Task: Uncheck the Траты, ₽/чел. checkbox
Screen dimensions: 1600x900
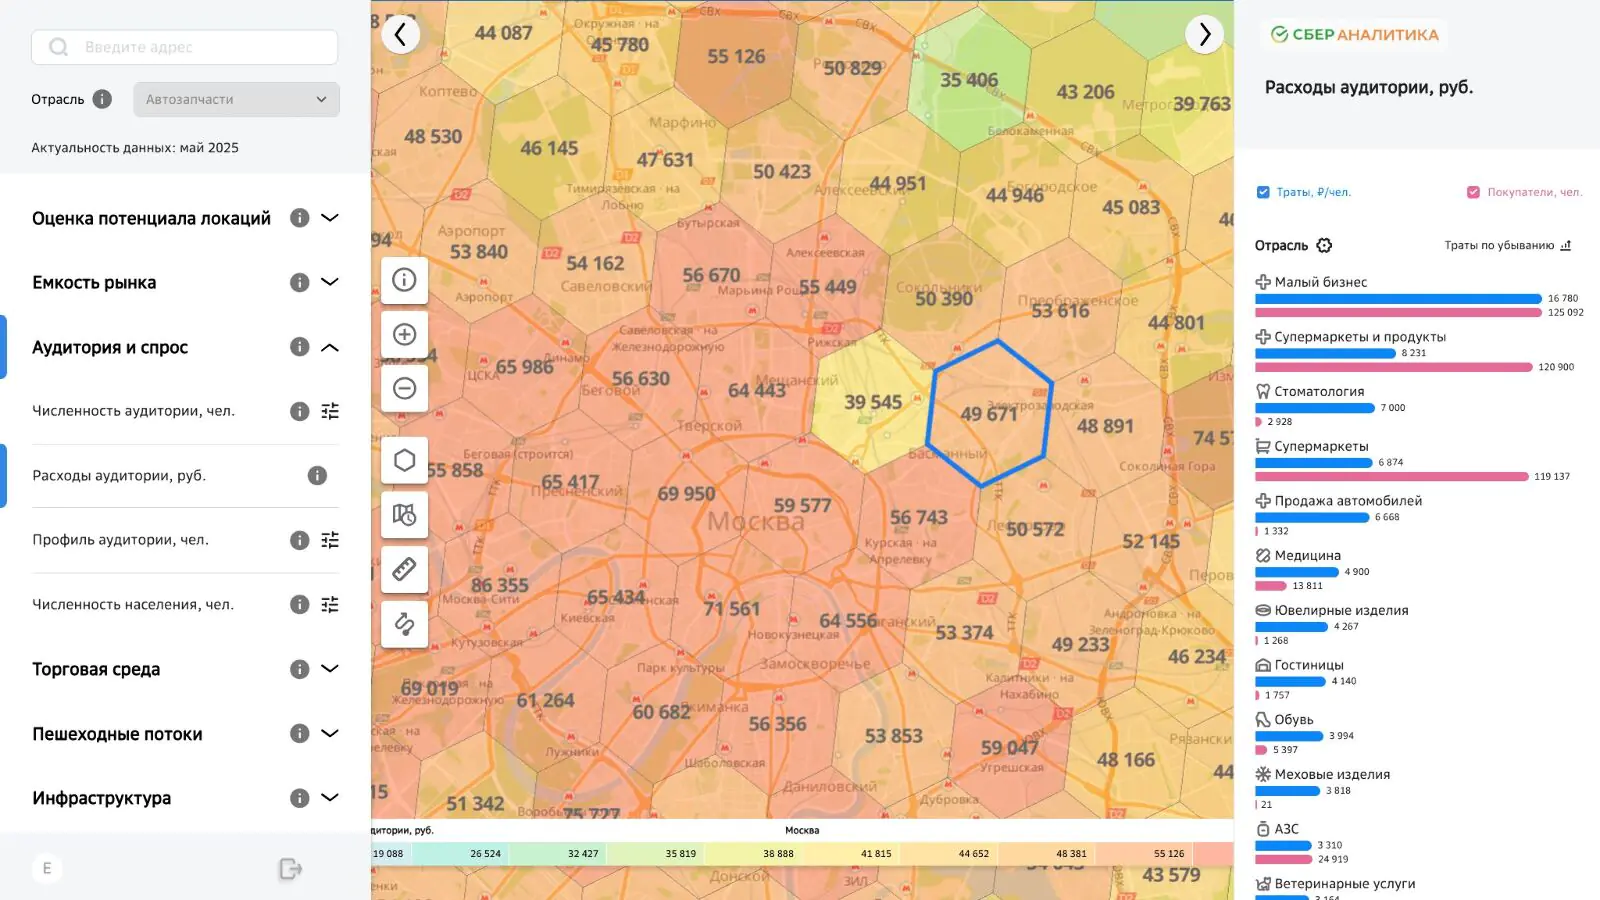Action: click(x=1263, y=192)
